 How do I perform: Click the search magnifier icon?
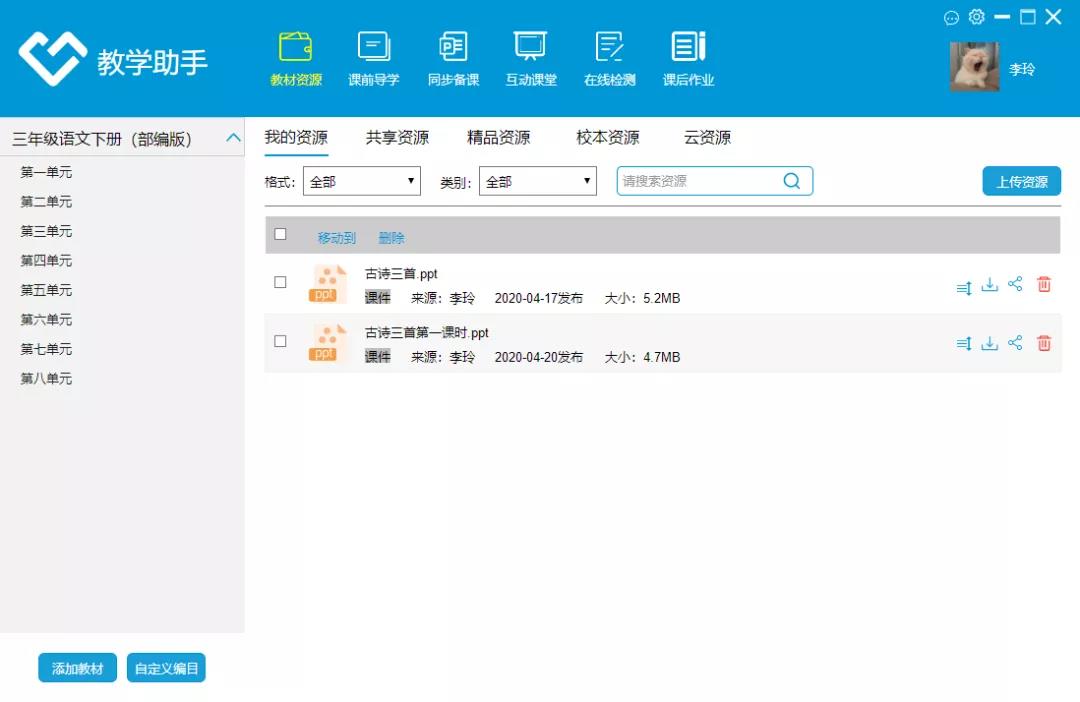click(792, 181)
